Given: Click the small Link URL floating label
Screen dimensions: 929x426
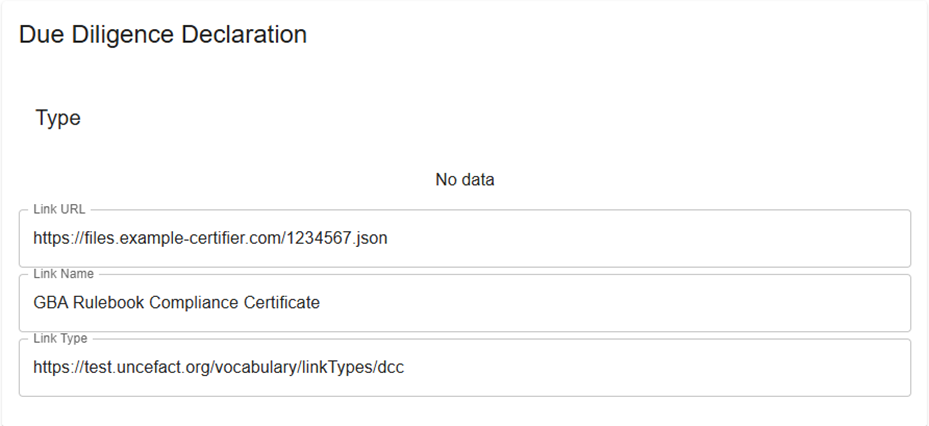Looking at the screenshot, I should click(x=60, y=210).
